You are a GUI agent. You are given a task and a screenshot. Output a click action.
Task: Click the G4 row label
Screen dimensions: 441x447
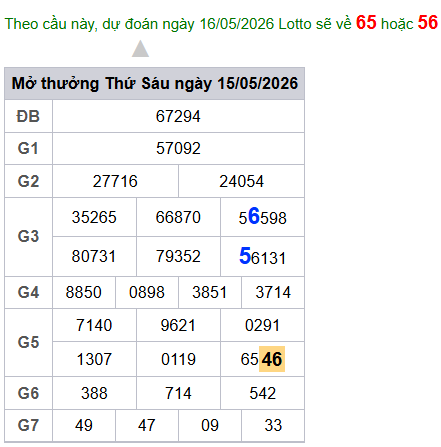[x=28, y=292]
